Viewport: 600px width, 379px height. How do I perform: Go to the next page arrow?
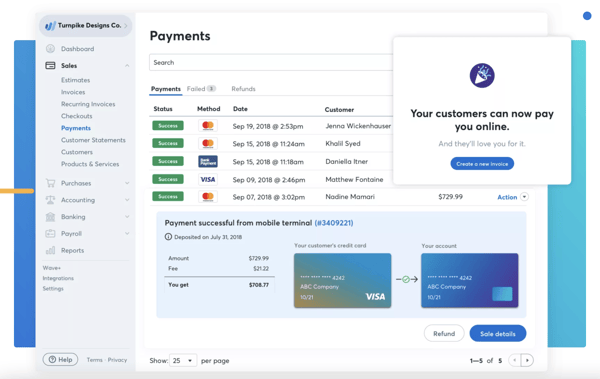(x=527, y=360)
